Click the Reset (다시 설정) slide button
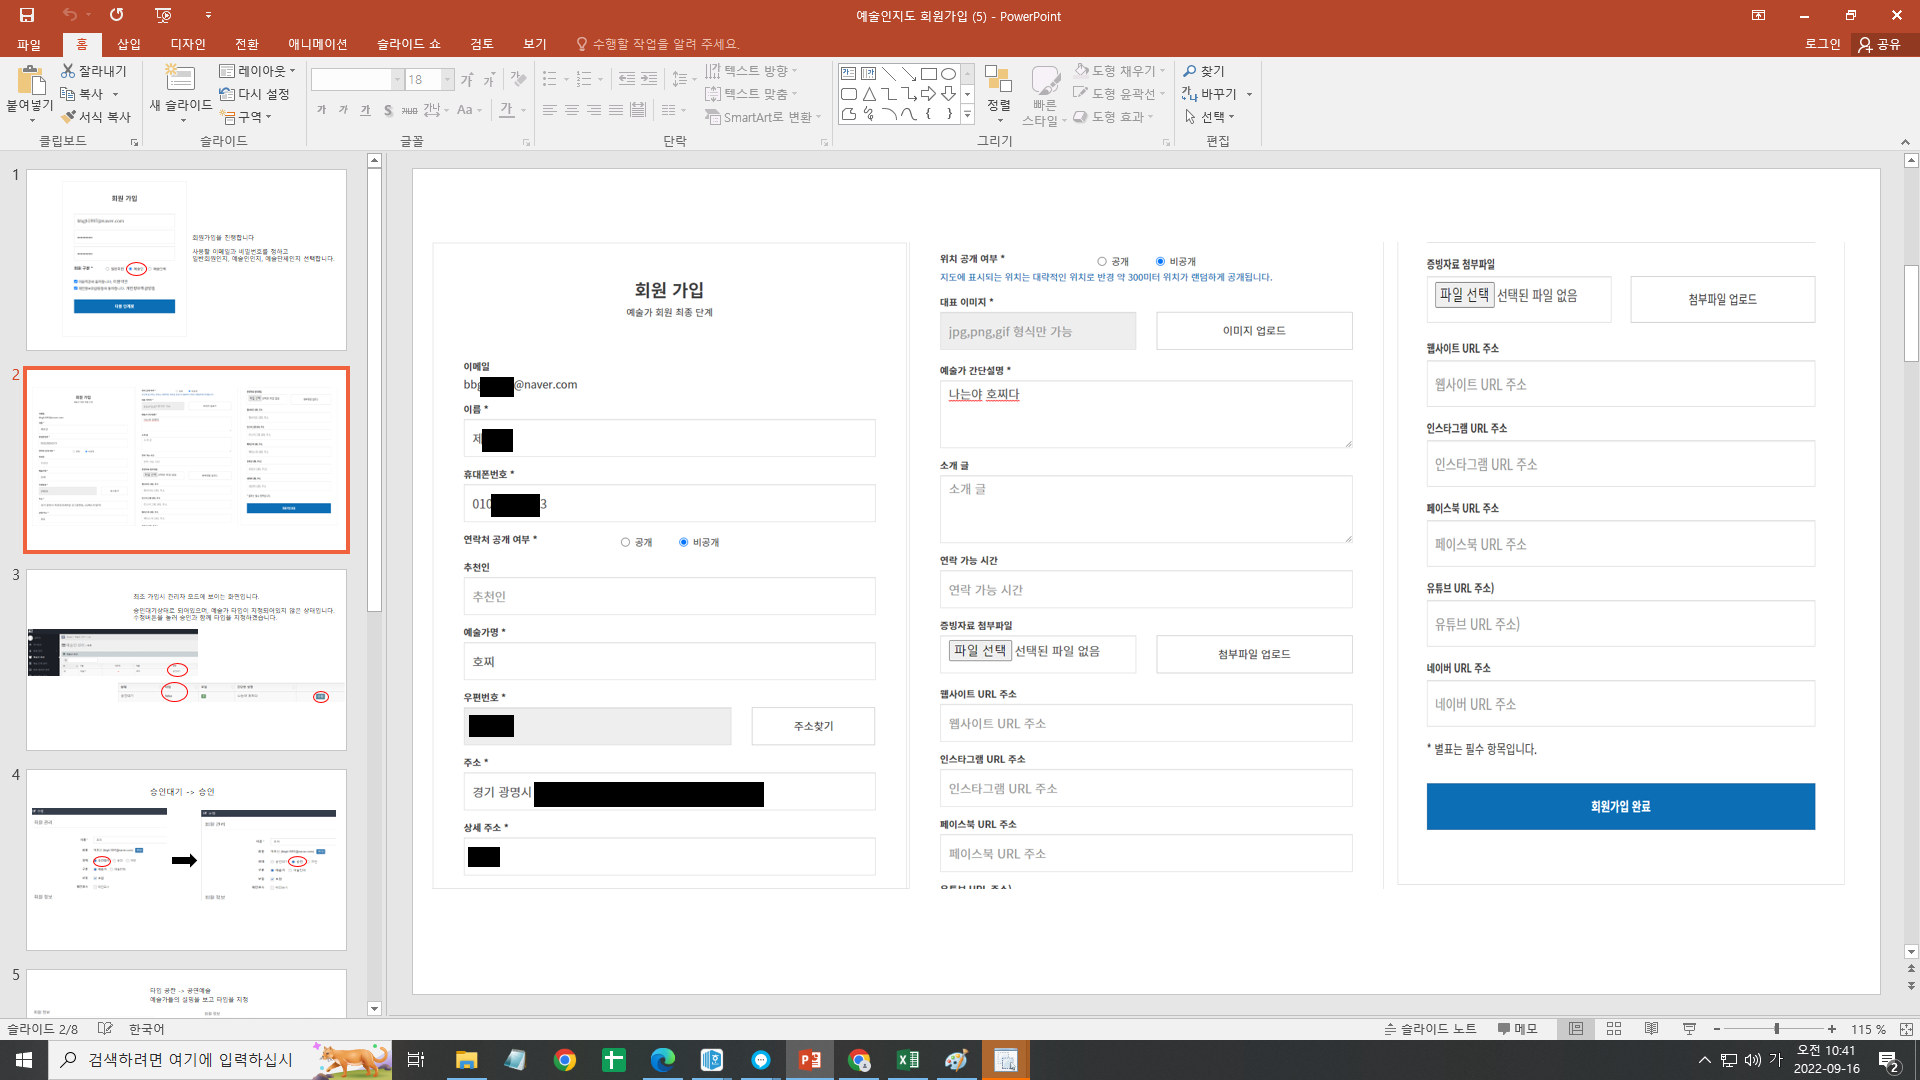 [x=255, y=94]
